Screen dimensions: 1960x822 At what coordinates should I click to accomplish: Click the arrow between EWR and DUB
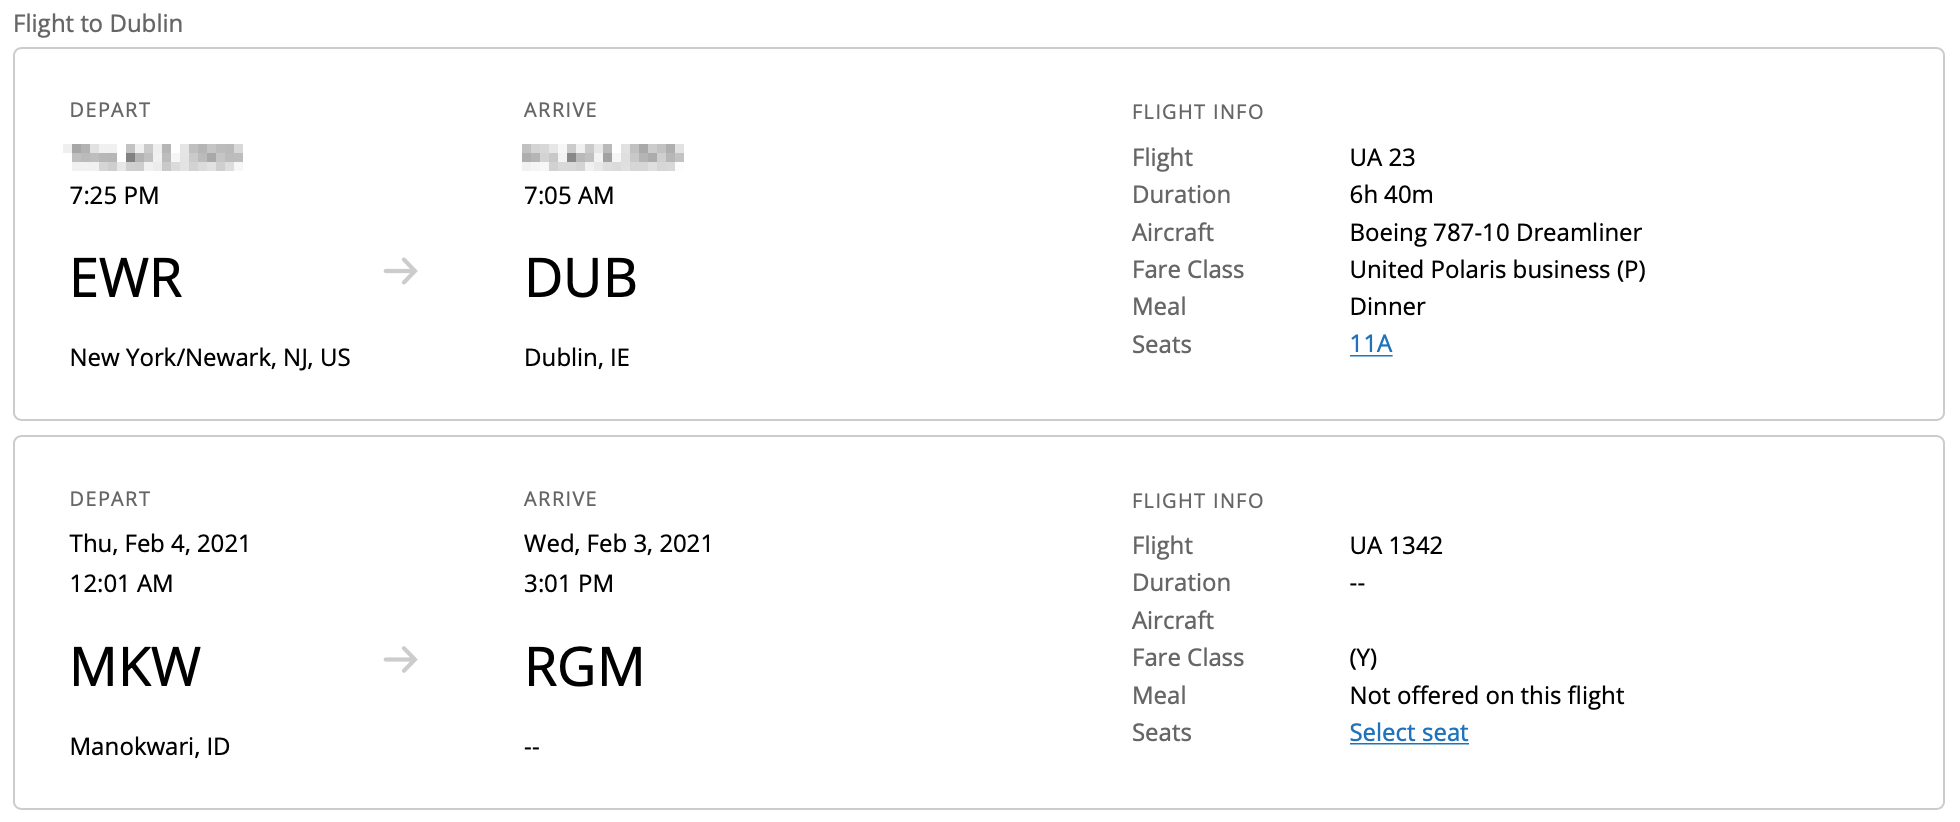400,271
